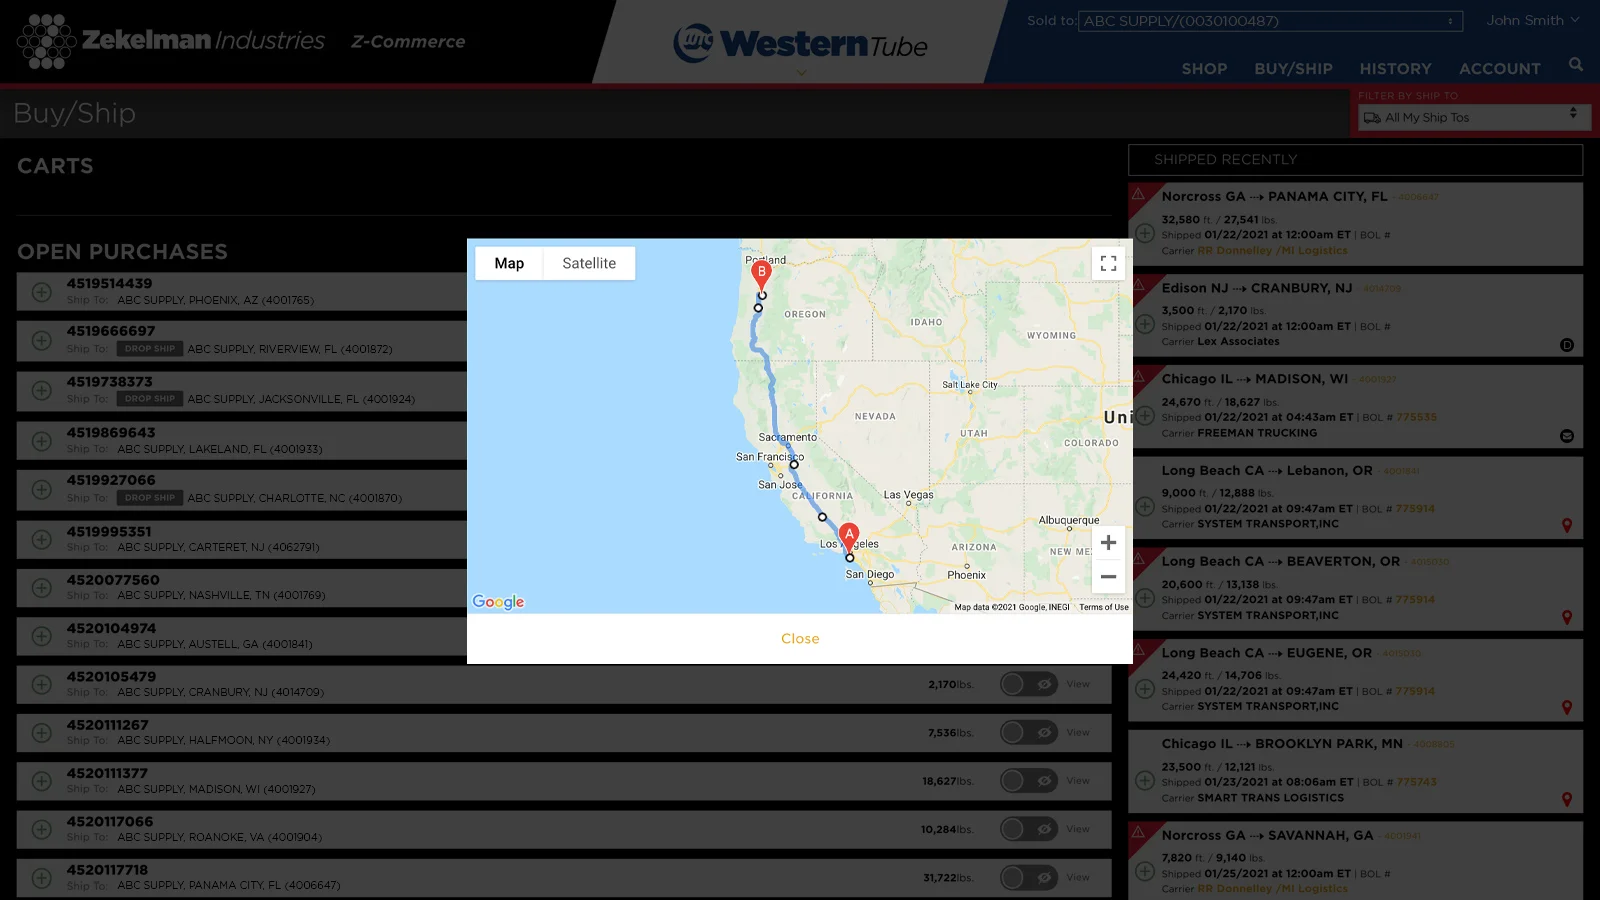Open the Sold to account dropdown

1270,21
